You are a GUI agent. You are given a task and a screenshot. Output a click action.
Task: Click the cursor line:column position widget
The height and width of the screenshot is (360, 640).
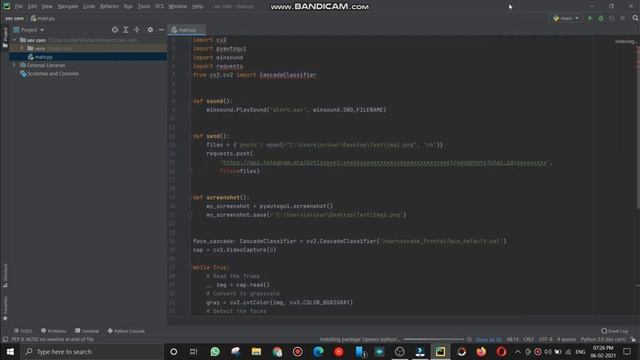coord(513,340)
